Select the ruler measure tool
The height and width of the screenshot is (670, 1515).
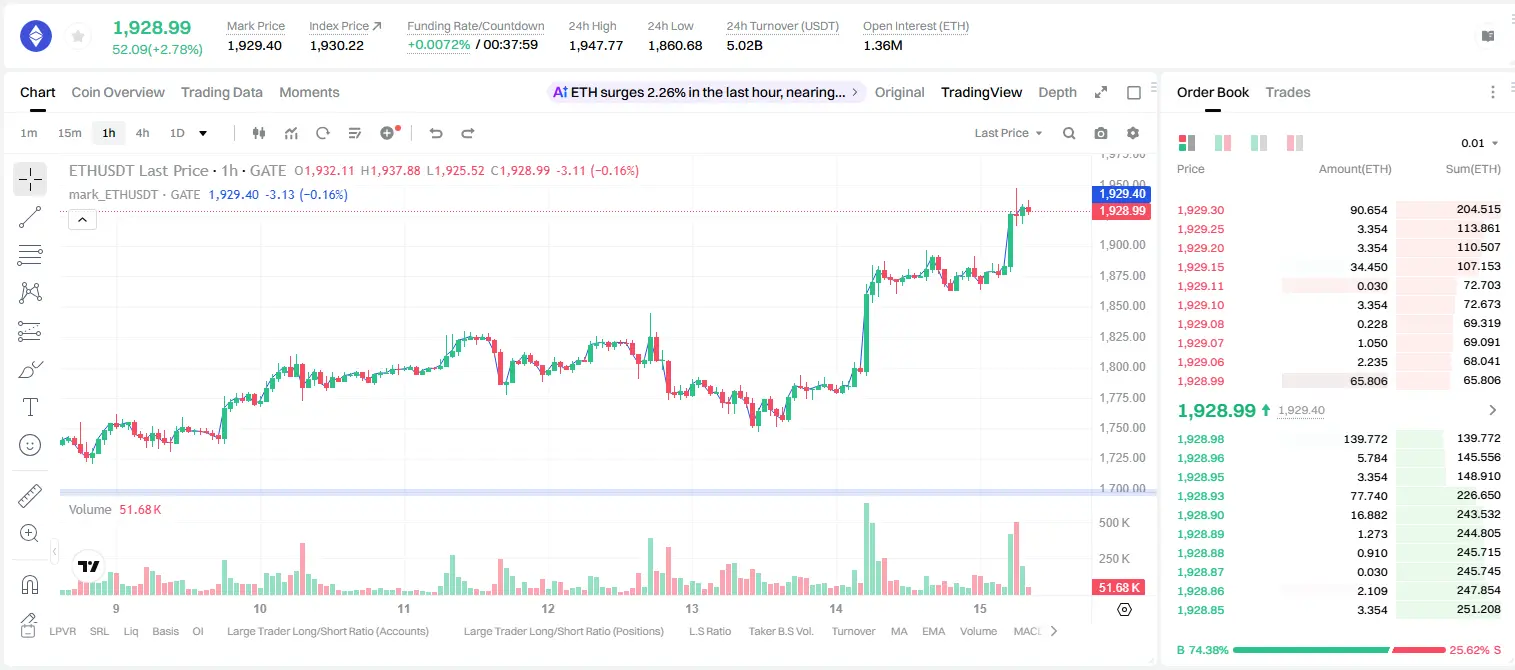30,496
